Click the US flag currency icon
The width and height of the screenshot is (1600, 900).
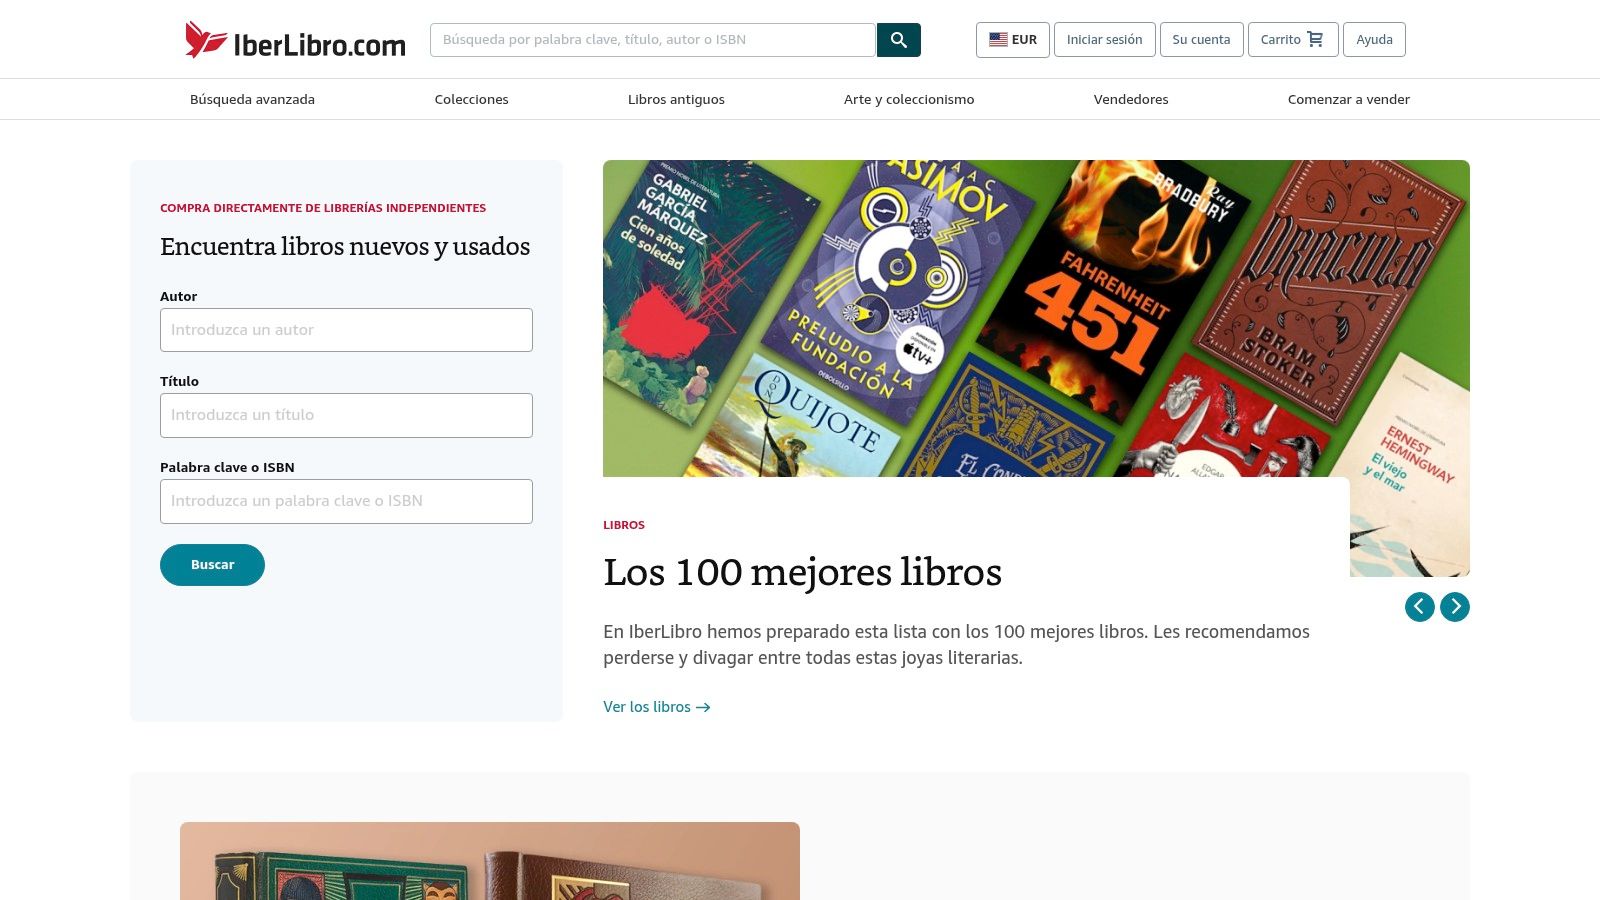pos(997,39)
